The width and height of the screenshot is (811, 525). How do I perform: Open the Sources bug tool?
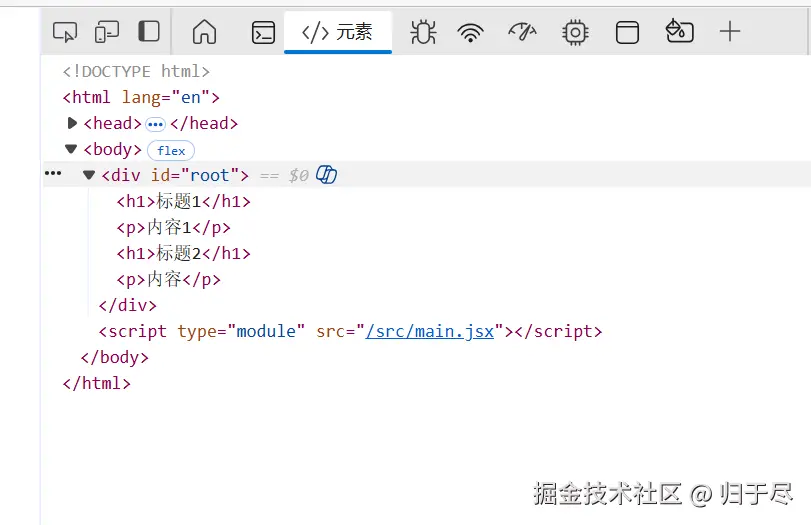[423, 32]
